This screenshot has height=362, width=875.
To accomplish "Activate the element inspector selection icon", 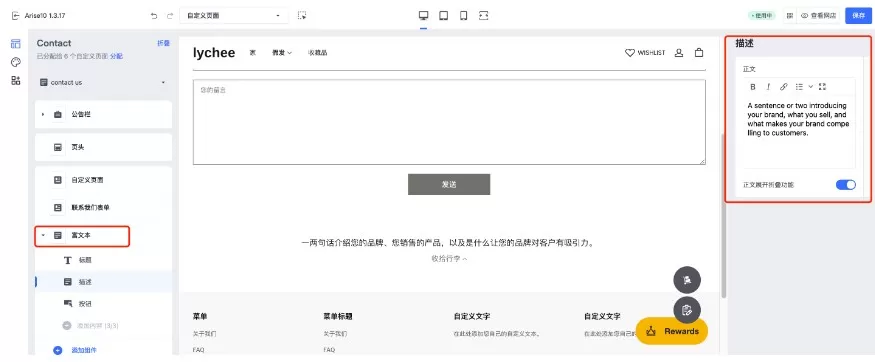I will pos(302,16).
